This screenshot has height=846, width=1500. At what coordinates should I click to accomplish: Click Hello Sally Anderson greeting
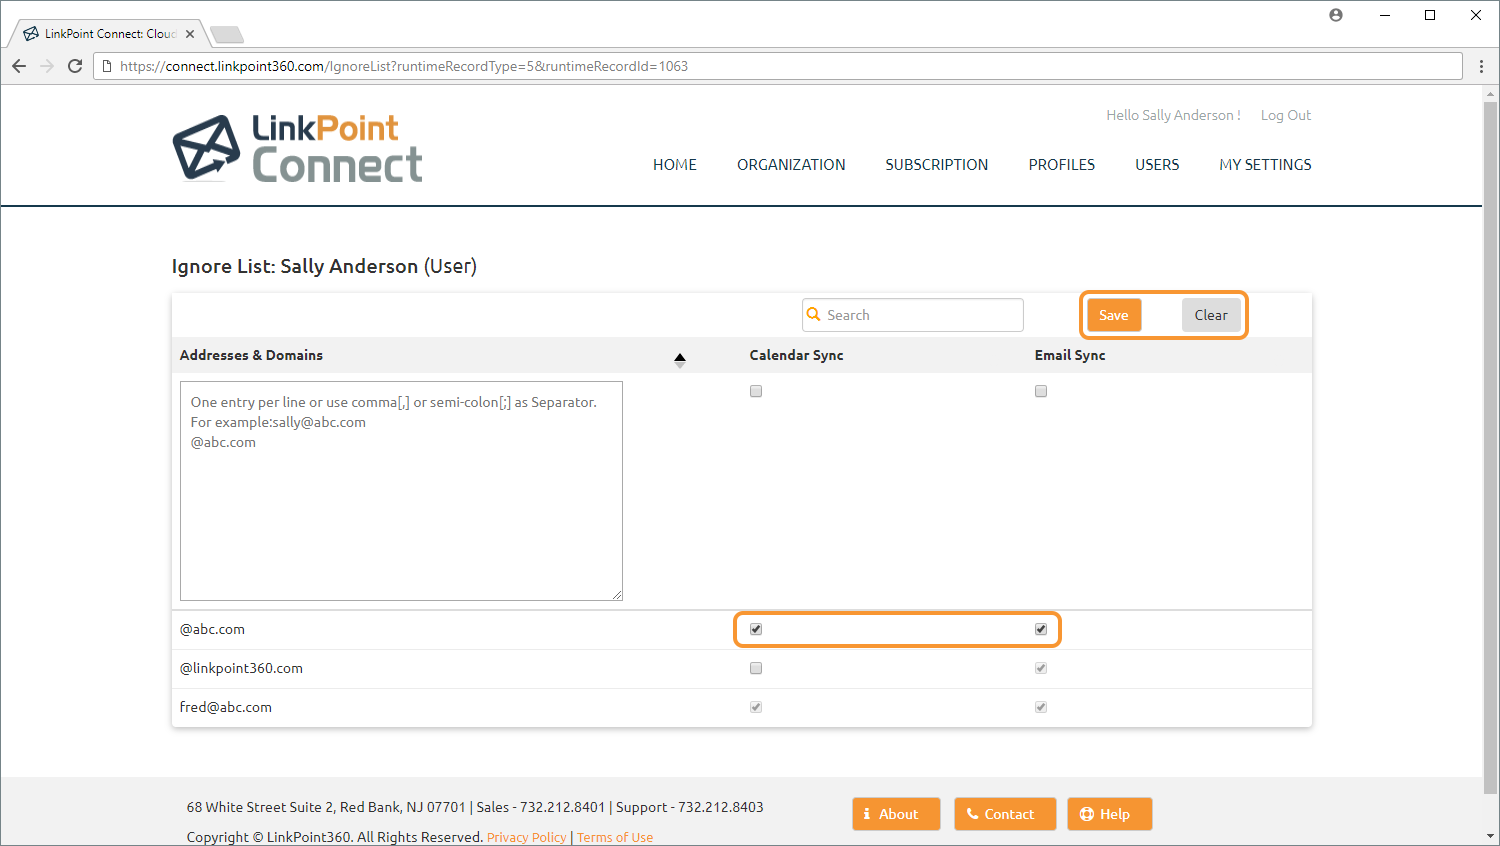pyautogui.click(x=1173, y=115)
